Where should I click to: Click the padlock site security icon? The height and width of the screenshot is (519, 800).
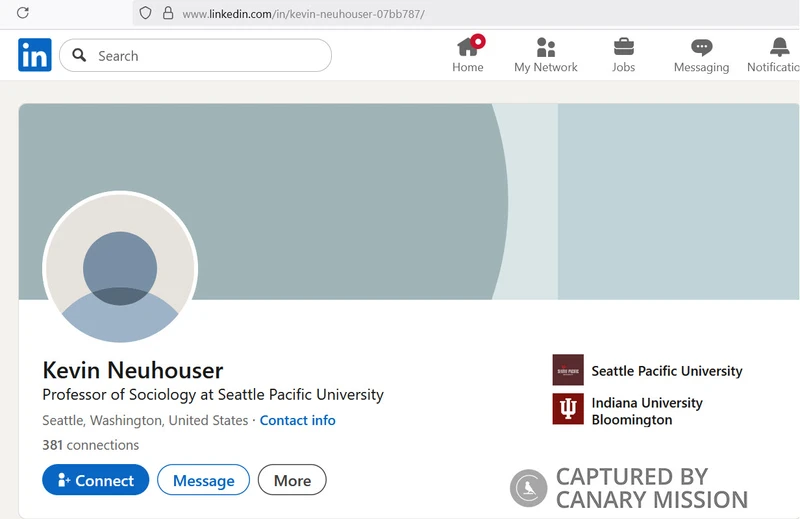tap(168, 13)
